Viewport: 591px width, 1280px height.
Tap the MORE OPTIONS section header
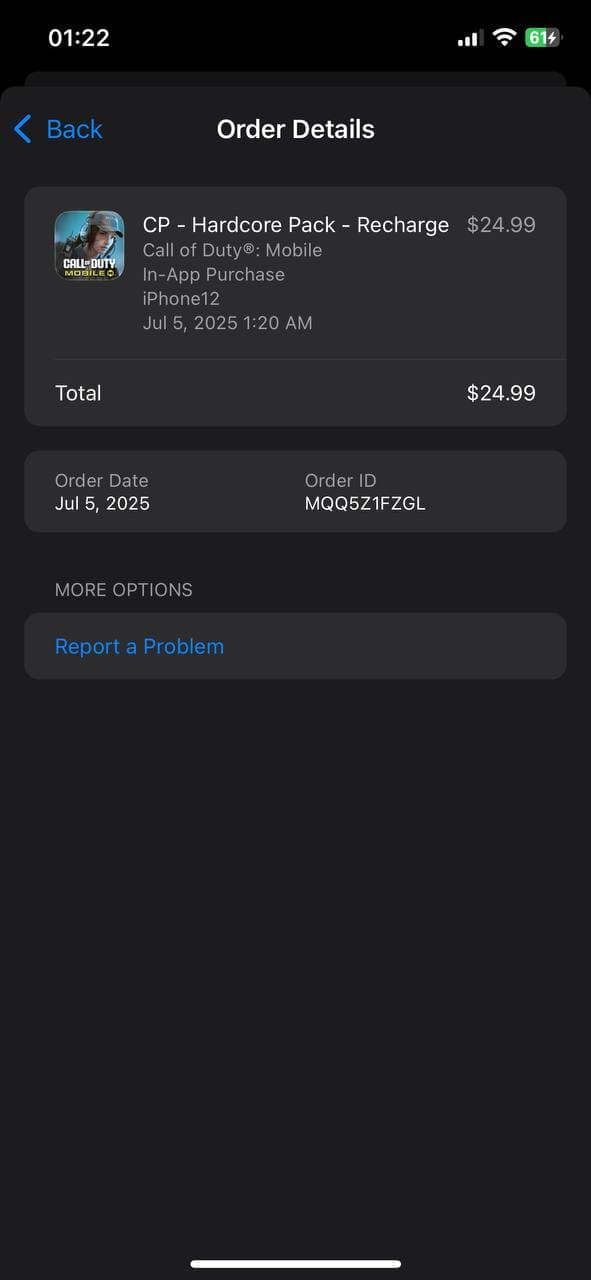coord(124,590)
